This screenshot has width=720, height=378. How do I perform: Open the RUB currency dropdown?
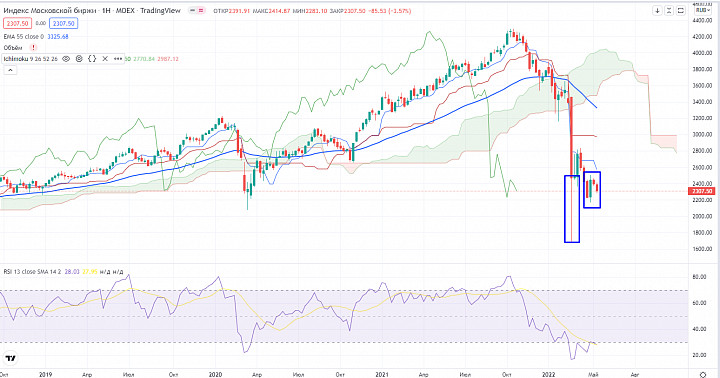[703, 10]
